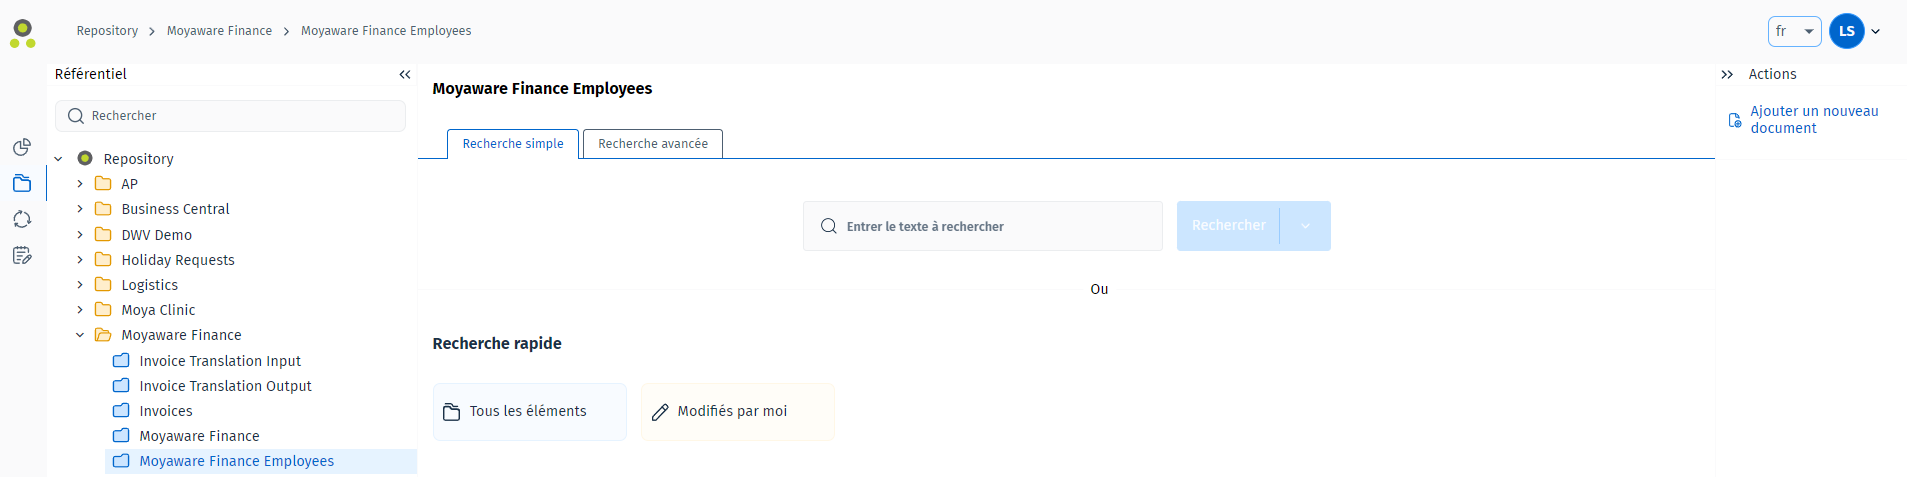1907x477 pixels.
Task: Open the dashboard pie chart sidebar icon
Action: 22,147
